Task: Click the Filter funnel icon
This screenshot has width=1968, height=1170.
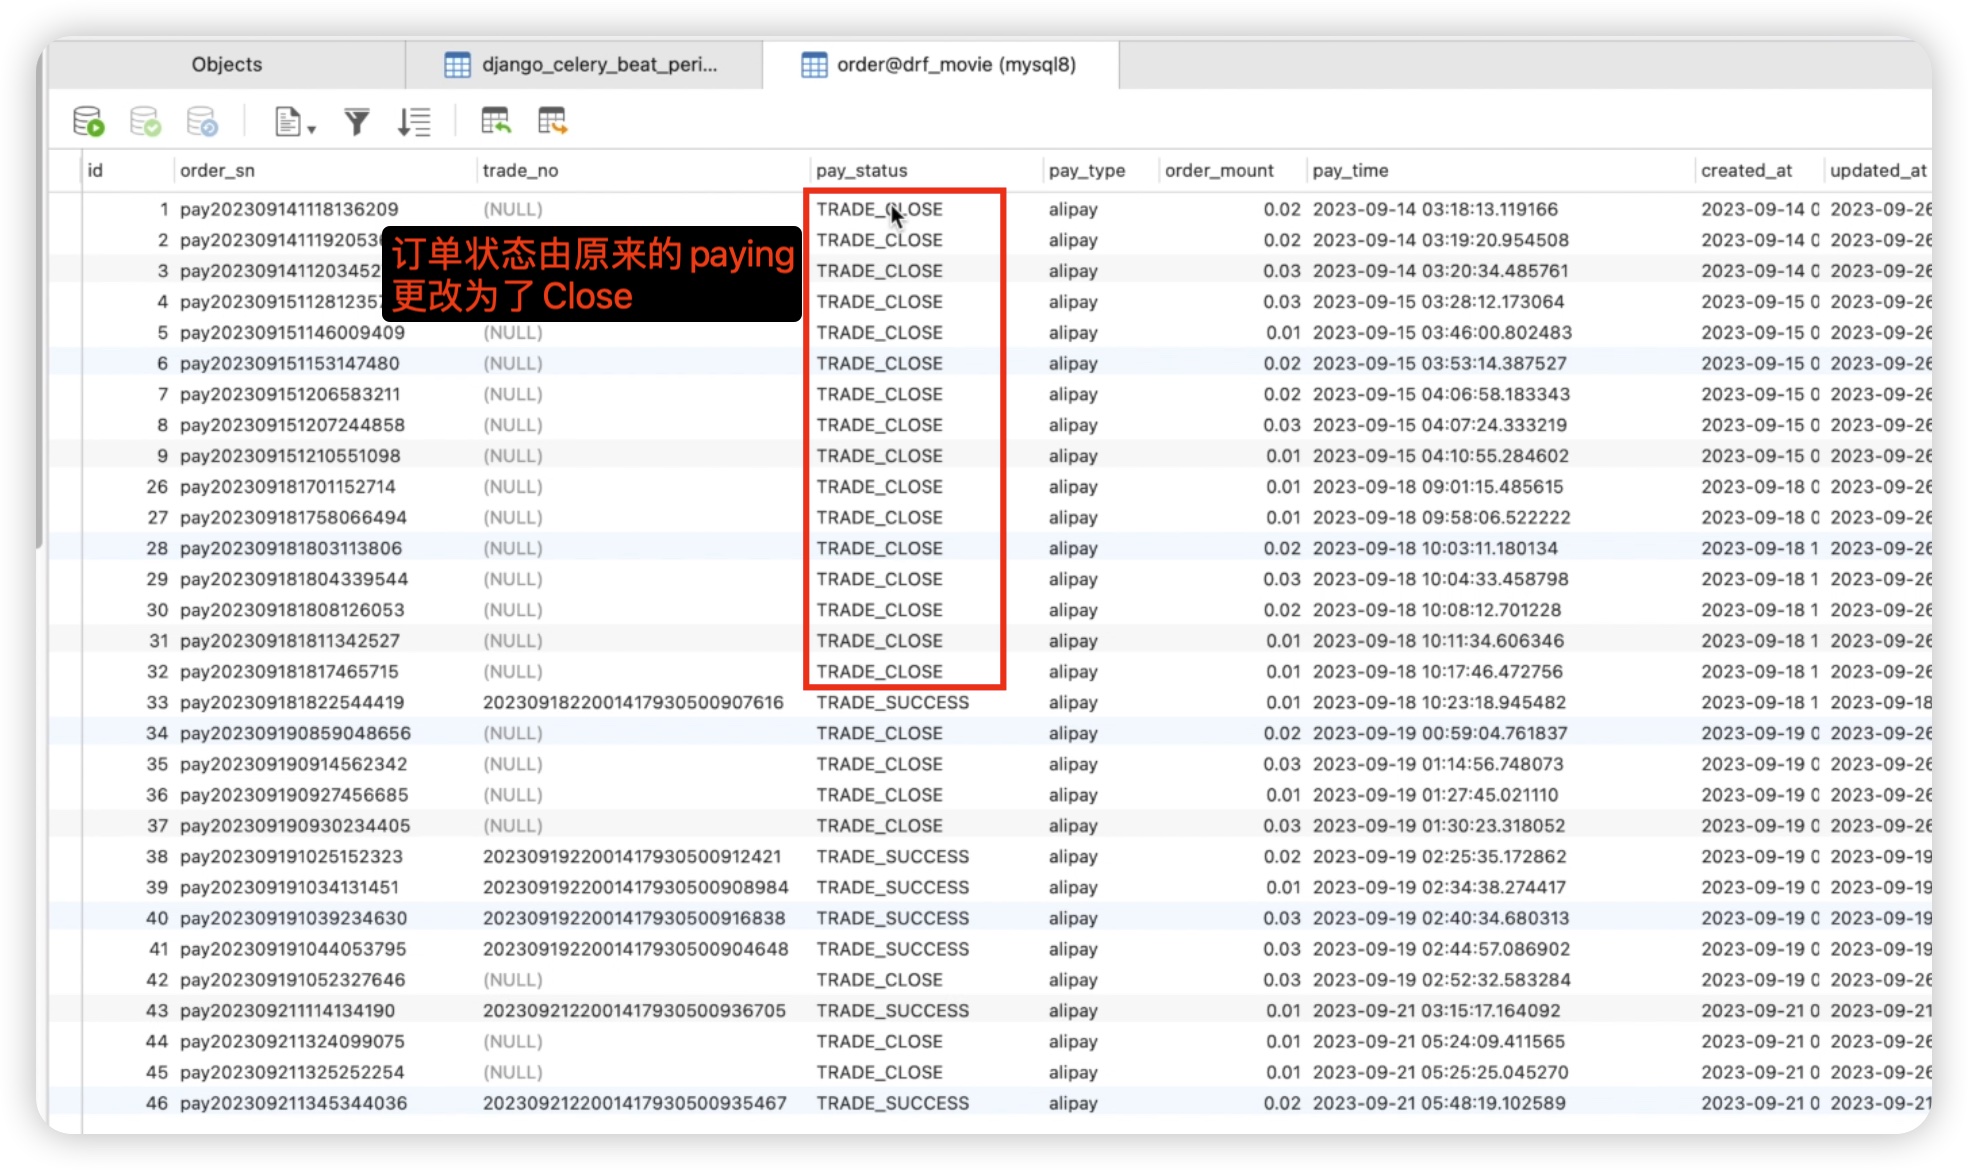Action: pos(357,122)
